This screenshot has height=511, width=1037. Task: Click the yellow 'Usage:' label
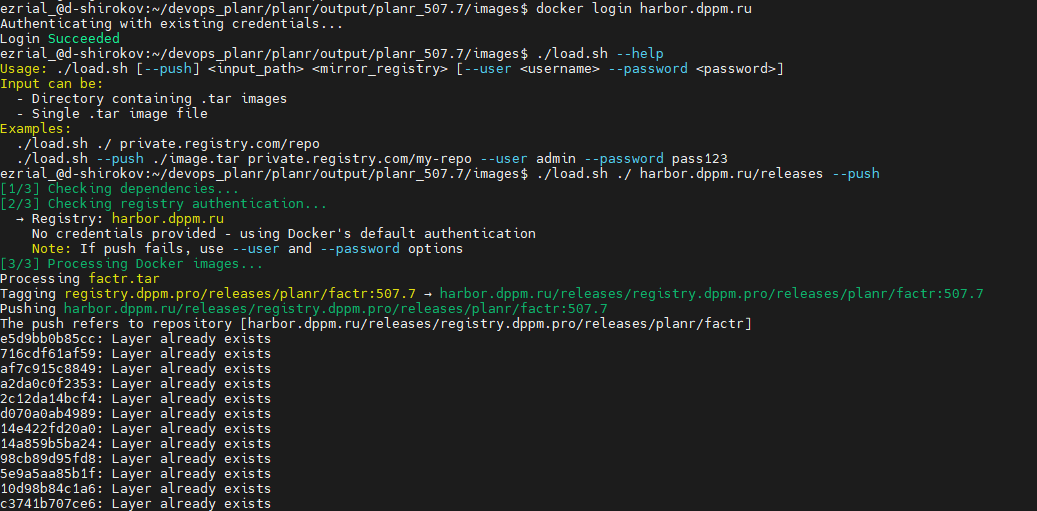pyautogui.click(x=24, y=68)
